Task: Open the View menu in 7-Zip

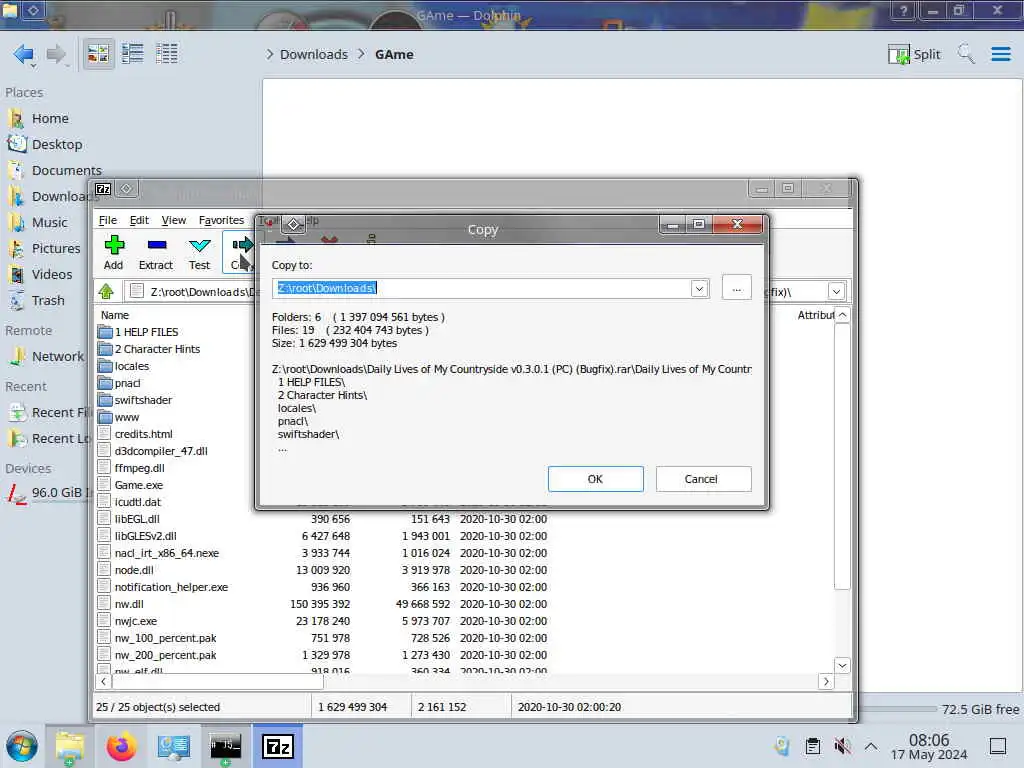Action: 174,221
